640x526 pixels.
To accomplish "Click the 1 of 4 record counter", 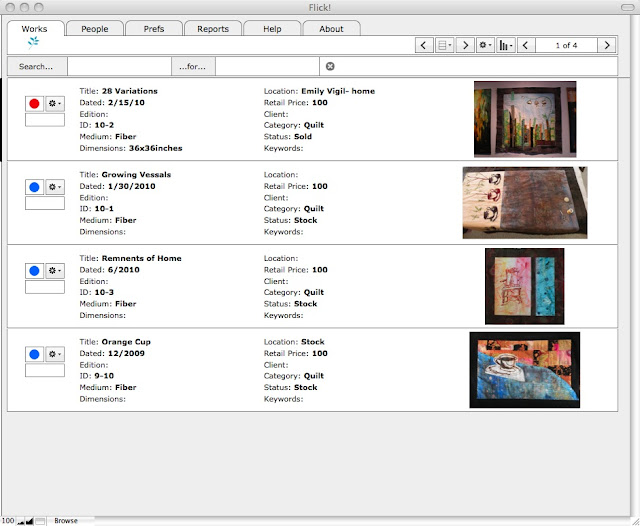I will click(x=567, y=45).
